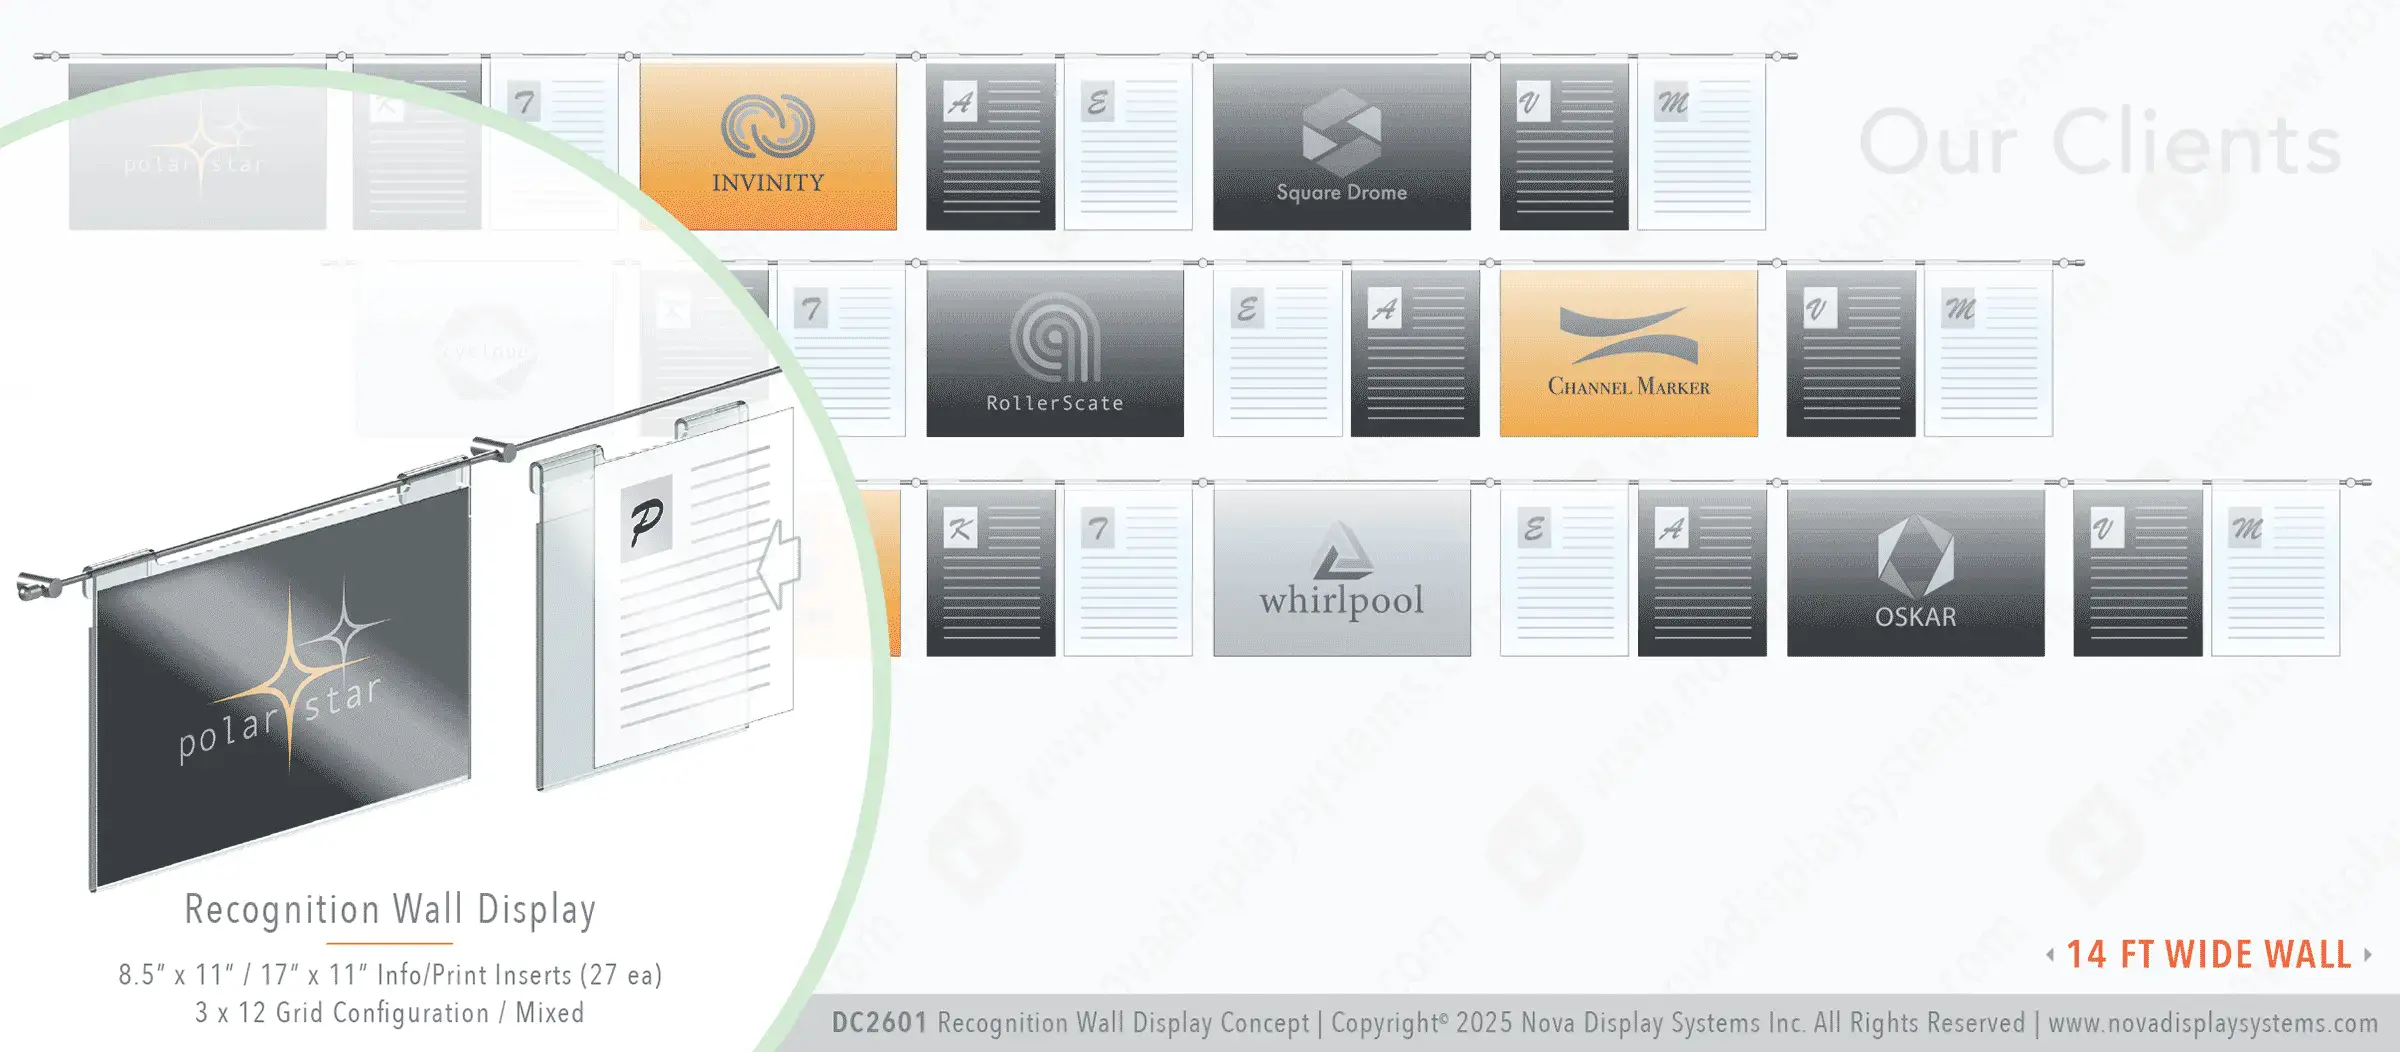Click the Channel Marker wave logo
This screenshot has height=1052, width=2400.
1628,335
